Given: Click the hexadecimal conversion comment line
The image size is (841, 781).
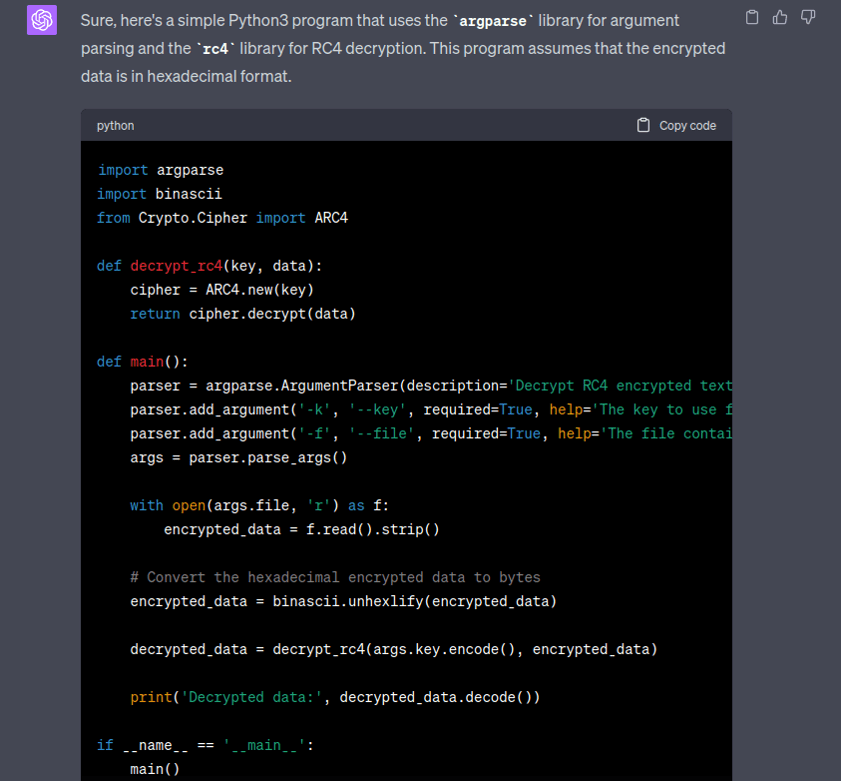Looking at the screenshot, I should [335, 577].
